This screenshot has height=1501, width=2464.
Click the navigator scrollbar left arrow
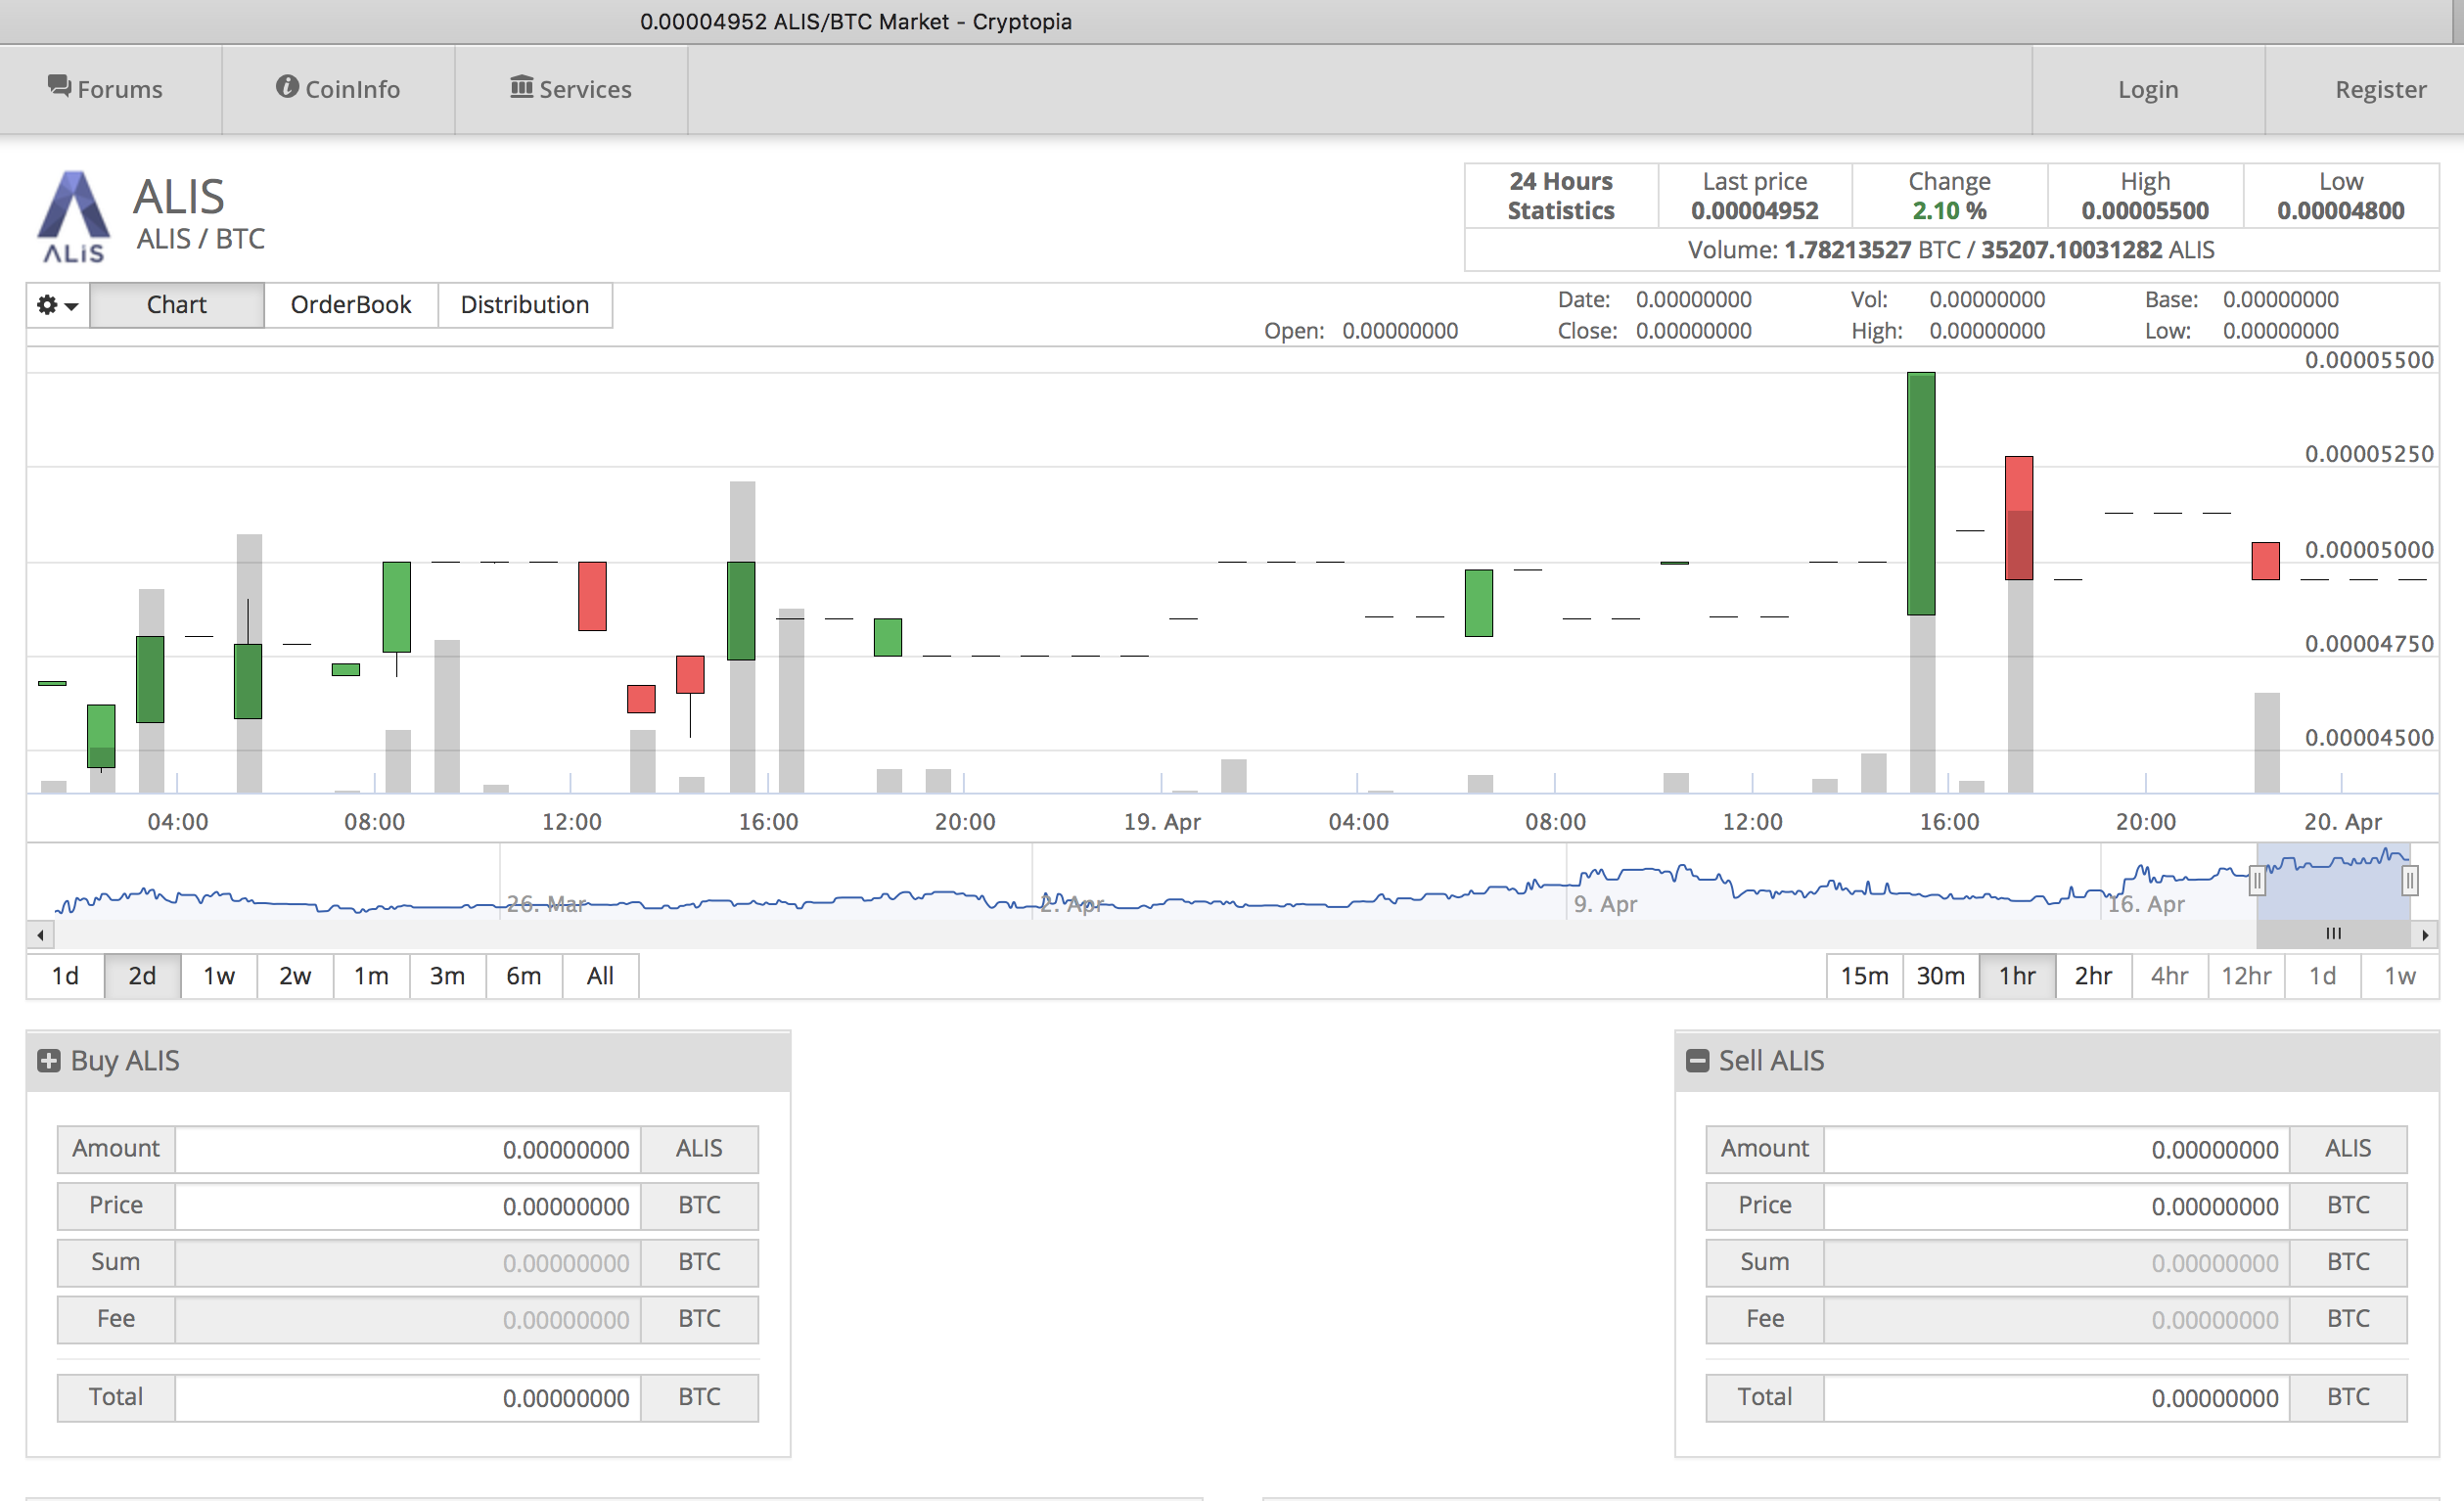[x=40, y=935]
